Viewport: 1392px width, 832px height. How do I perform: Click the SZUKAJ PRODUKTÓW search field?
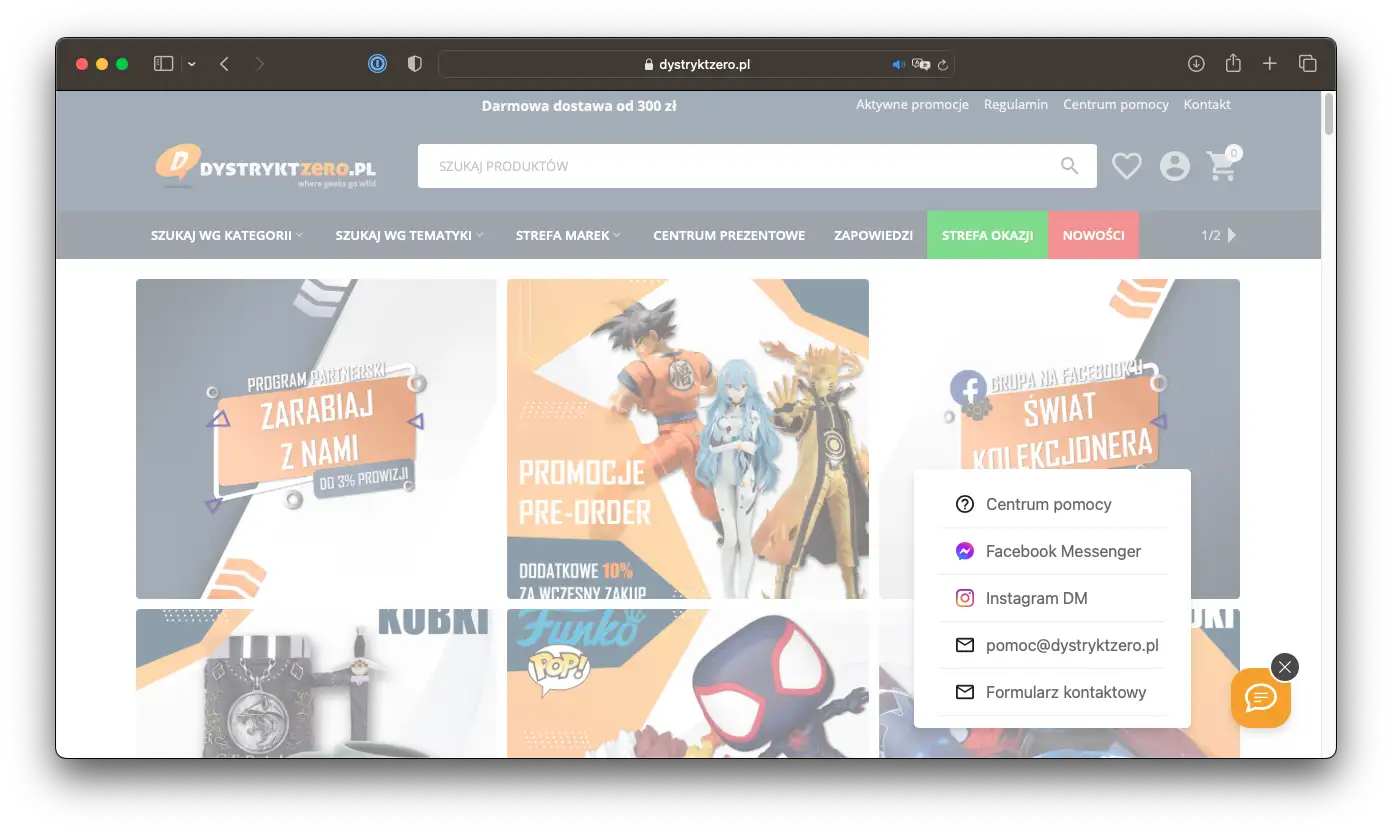(757, 166)
